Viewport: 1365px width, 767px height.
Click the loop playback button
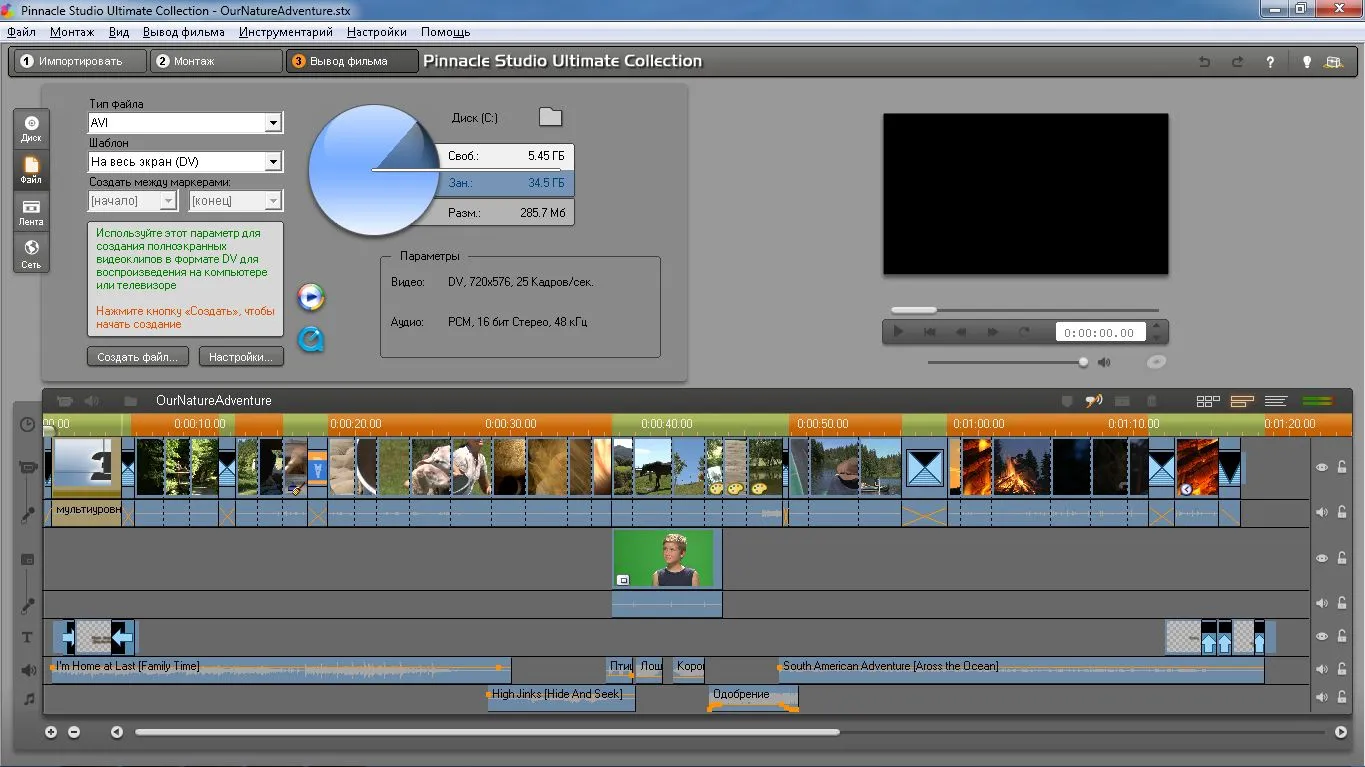pyautogui.click(x=1024, y=332)
